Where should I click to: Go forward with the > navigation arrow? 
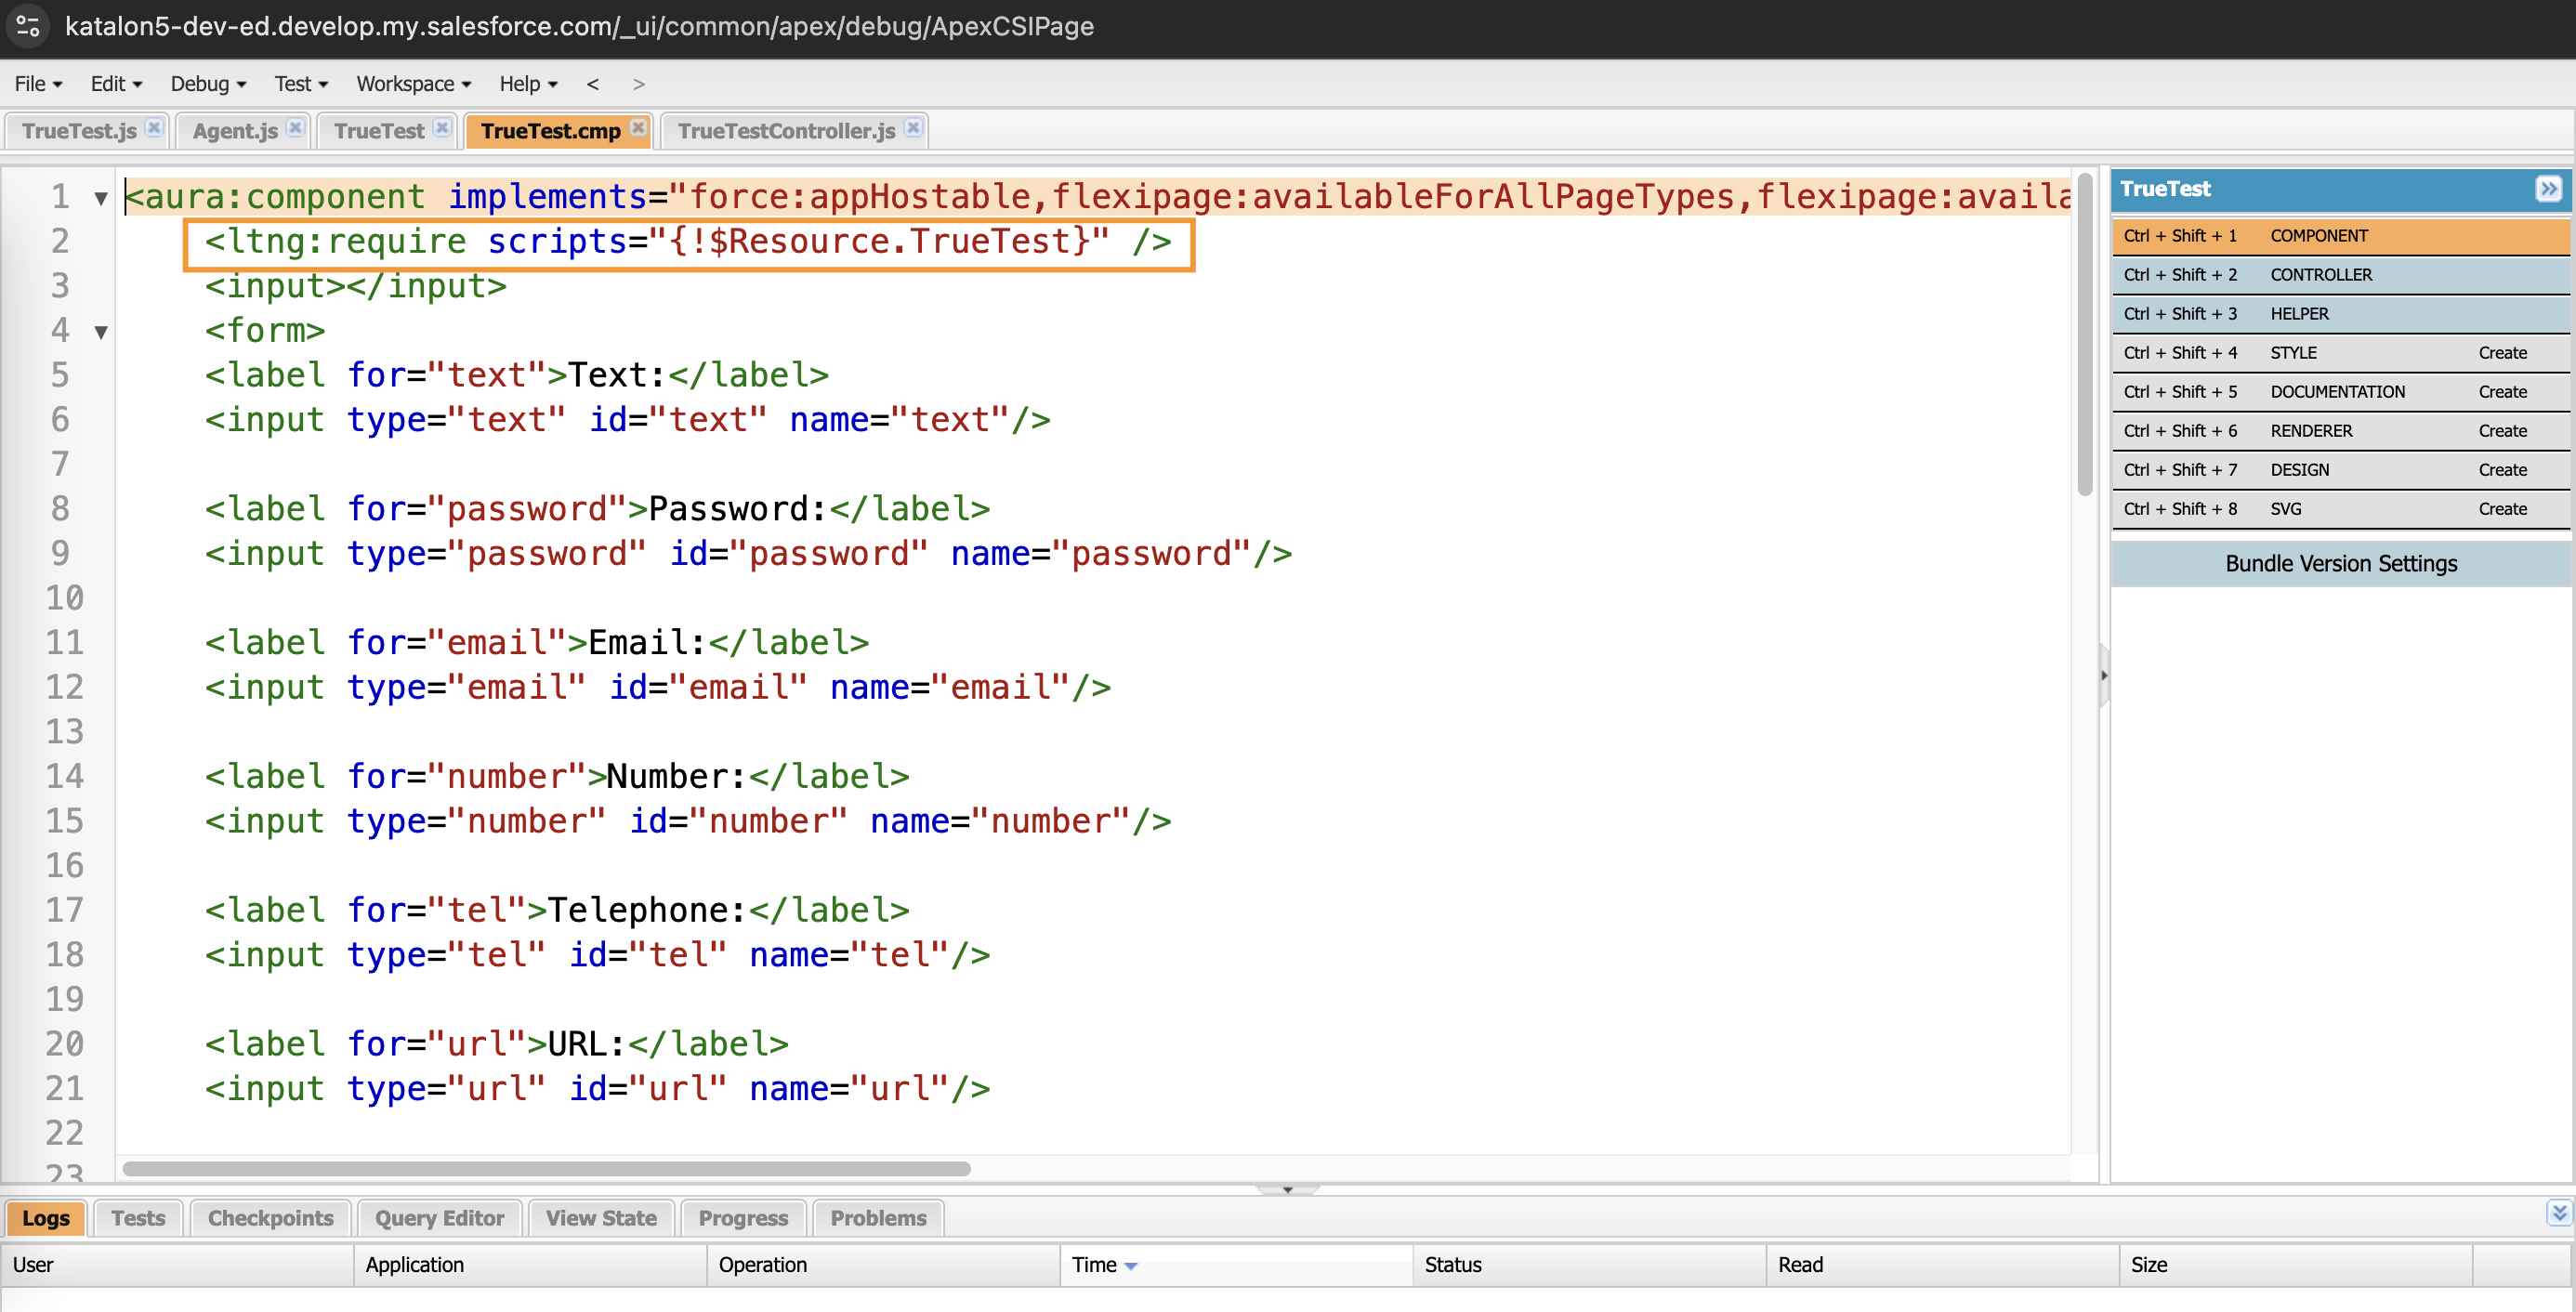click(x=639, y=84)
